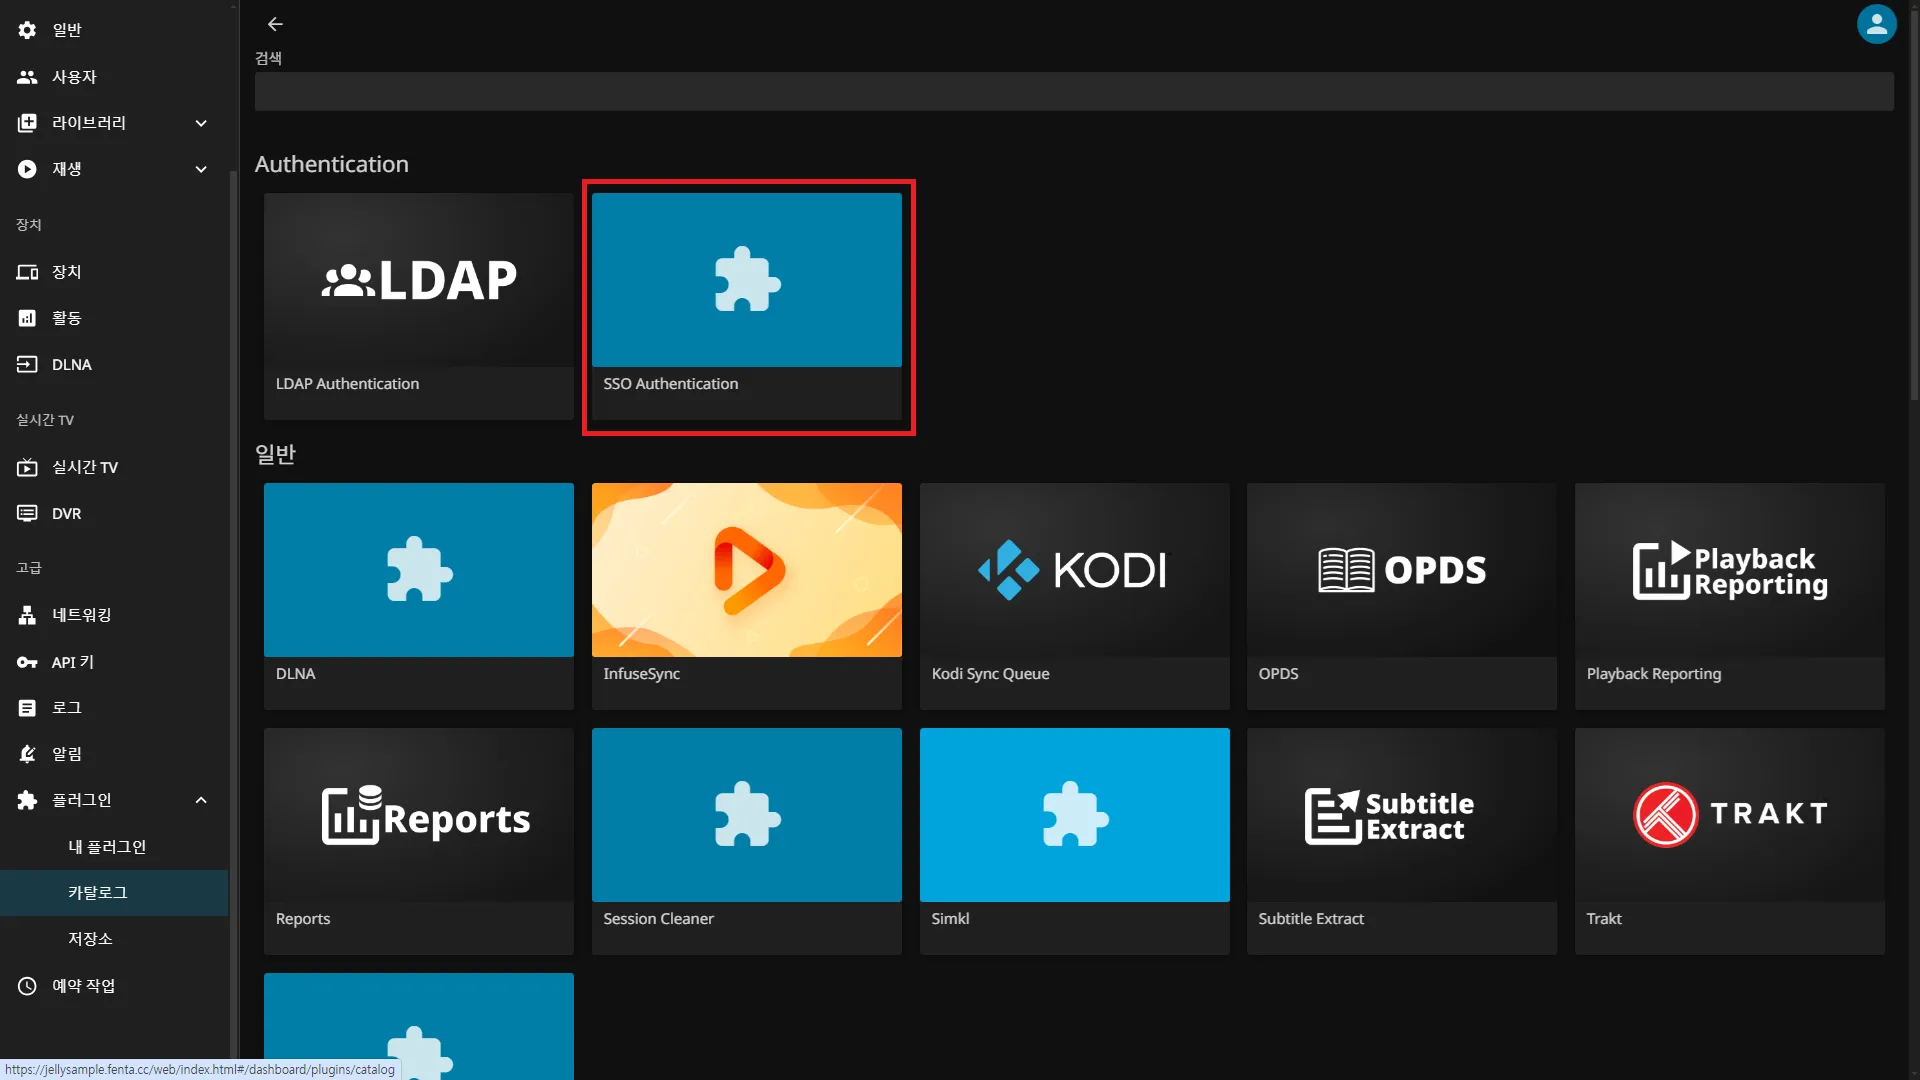This screenshot has width=1920, height=1080.
Task: Click the API 키 key icon
Action: [27, 662]
